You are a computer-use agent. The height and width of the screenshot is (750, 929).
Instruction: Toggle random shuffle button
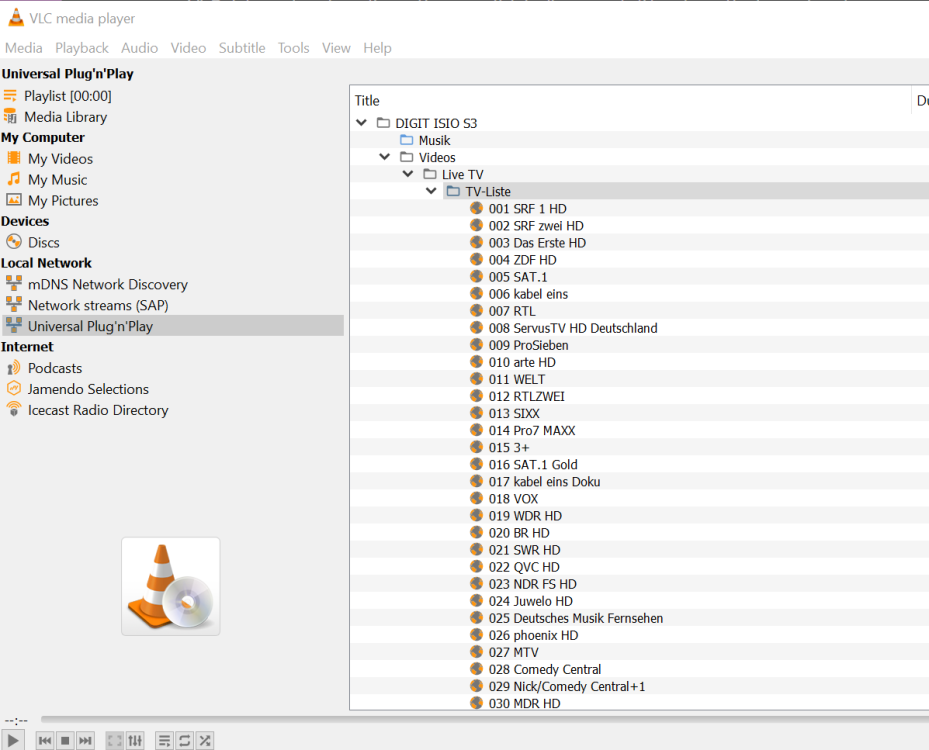pos(205,741)
